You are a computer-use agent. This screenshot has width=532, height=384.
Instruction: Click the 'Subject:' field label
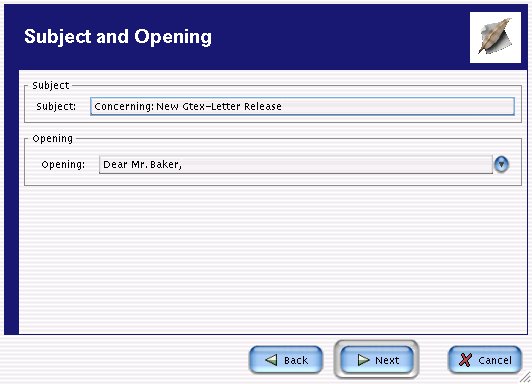(56, 107)
